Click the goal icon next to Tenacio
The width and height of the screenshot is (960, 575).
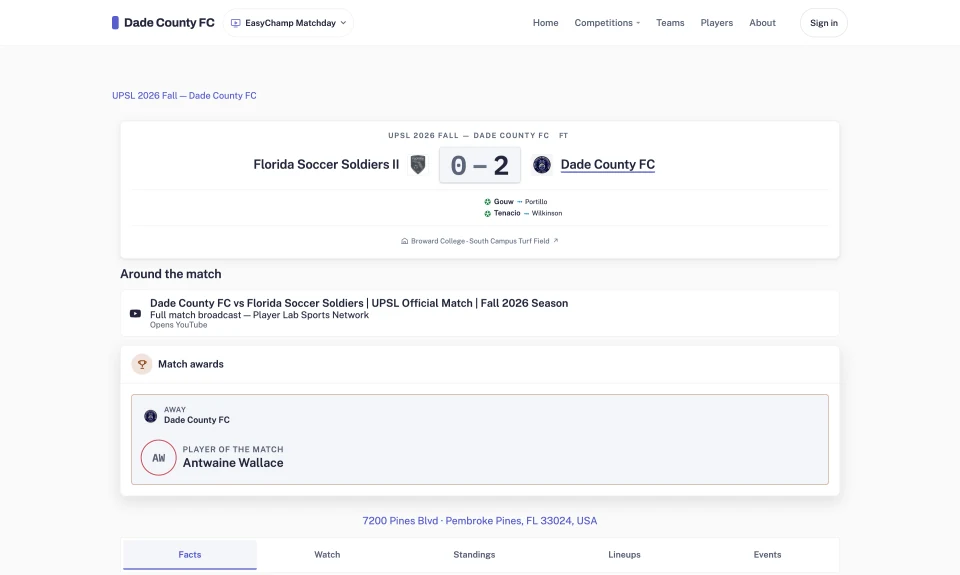pyautogui.click(x=487, y=214)
